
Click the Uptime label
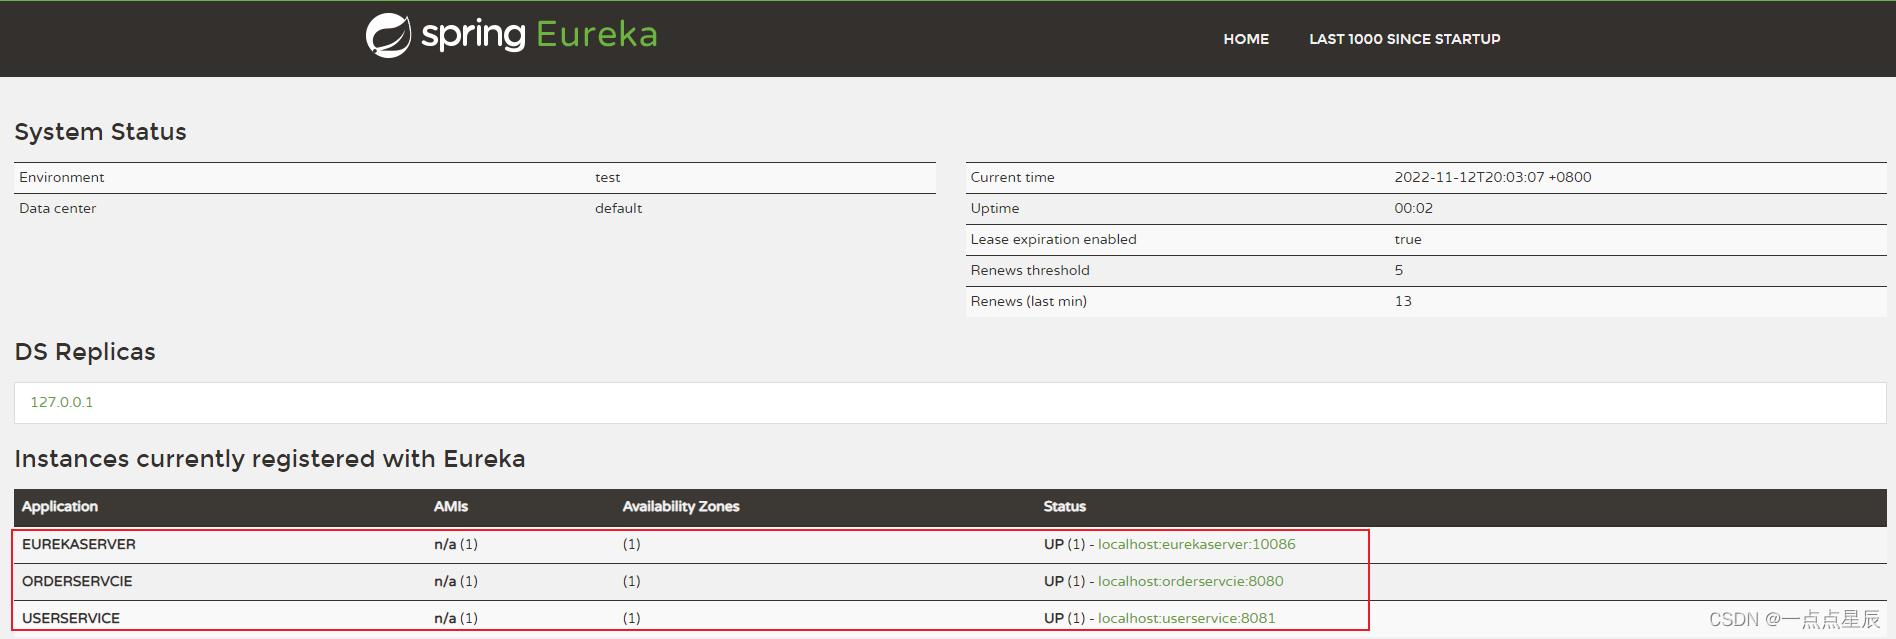tap(995, 208)
